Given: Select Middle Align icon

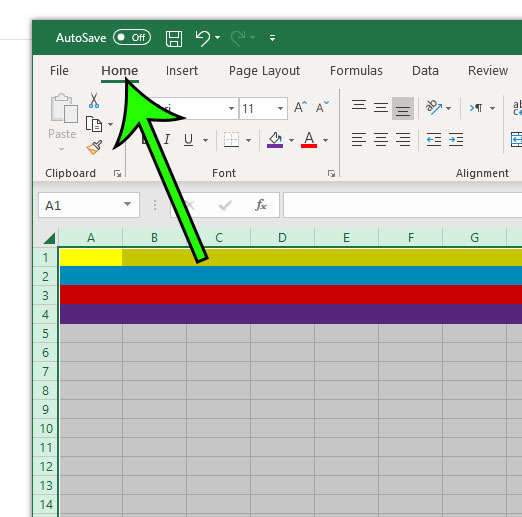Looking at the screenshot, I should point(380,108).
